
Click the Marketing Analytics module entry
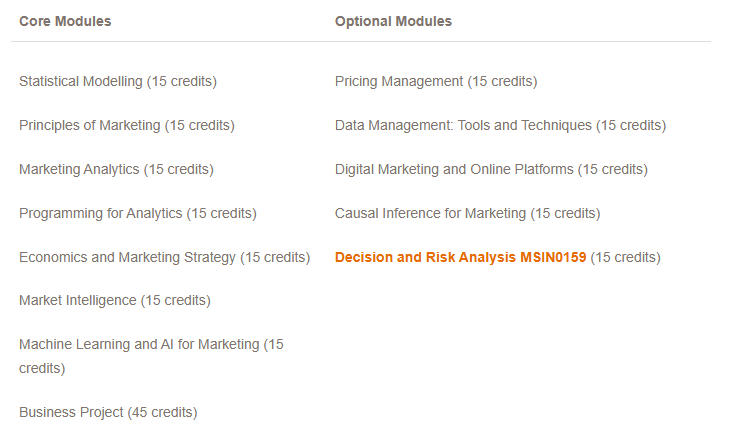click(x=116, y=169)
